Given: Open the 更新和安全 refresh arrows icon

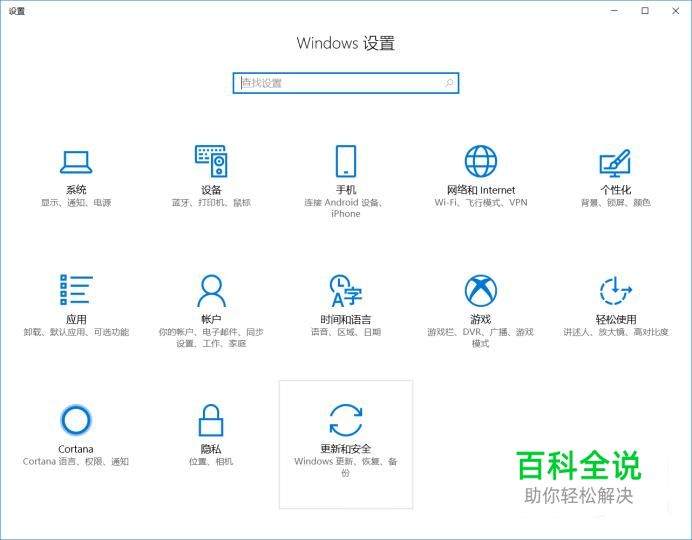Looking at the screenshot, I should tap(346, 420).
